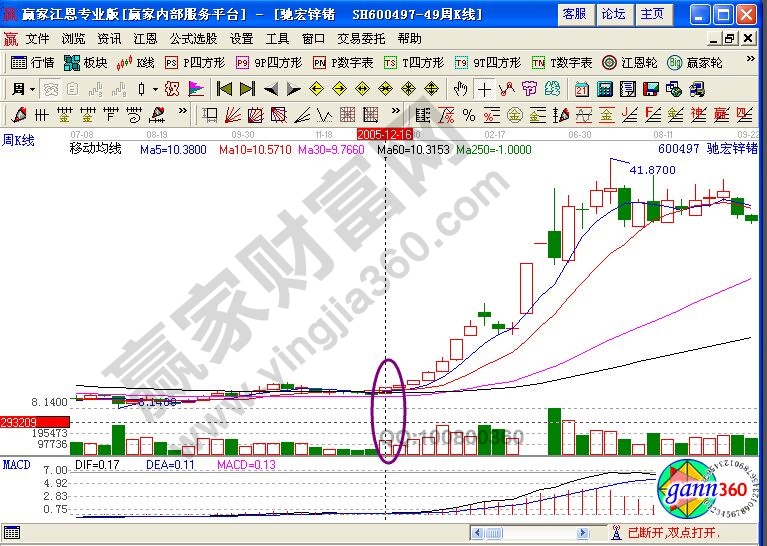Click the 周K线 chart label
This screenshot has height=546, width=767.
19,140
